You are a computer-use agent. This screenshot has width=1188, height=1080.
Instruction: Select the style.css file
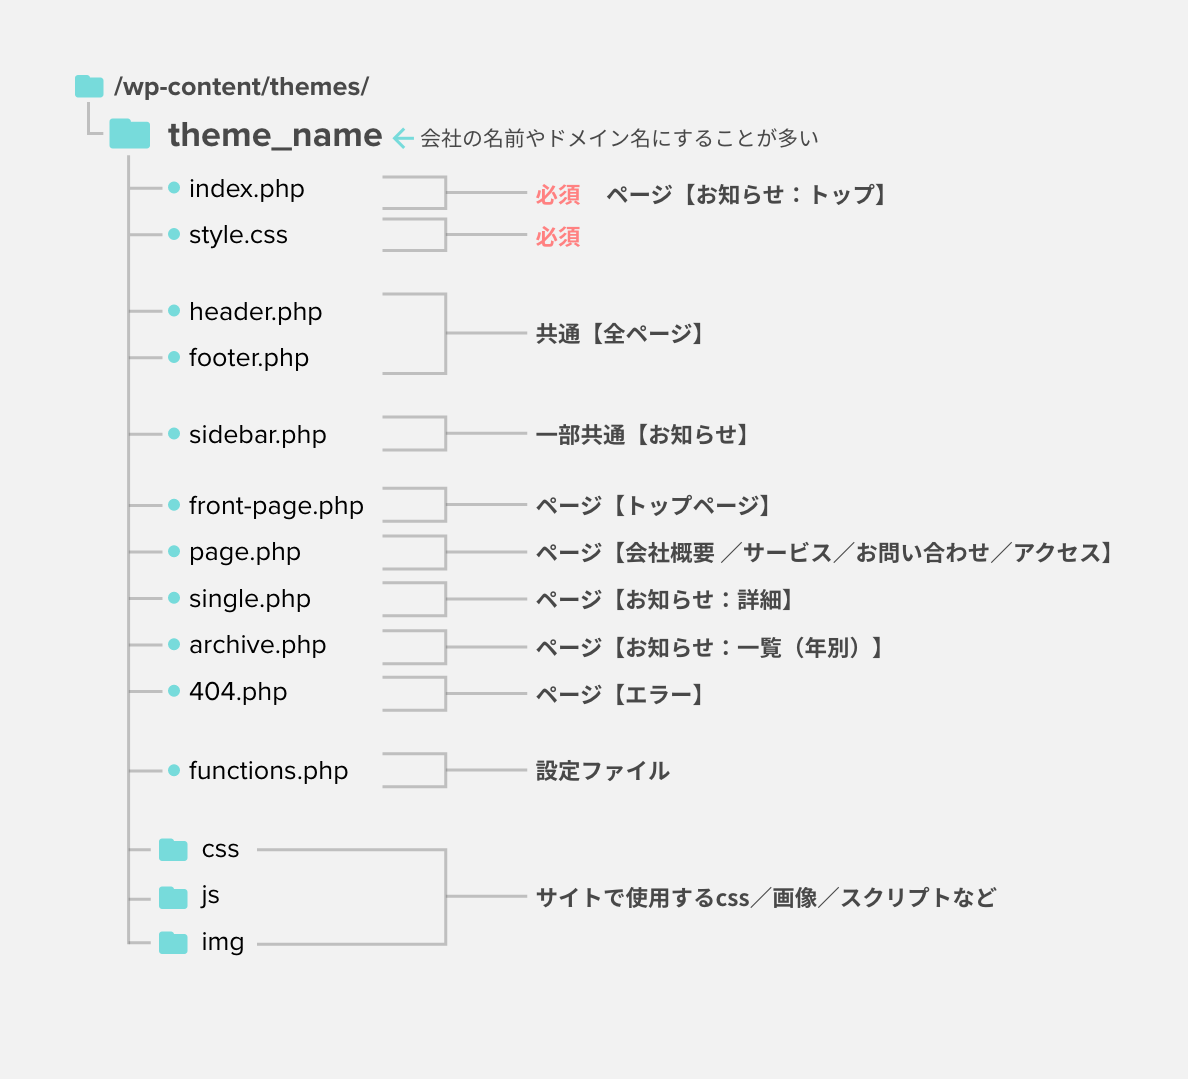[238, 235]
